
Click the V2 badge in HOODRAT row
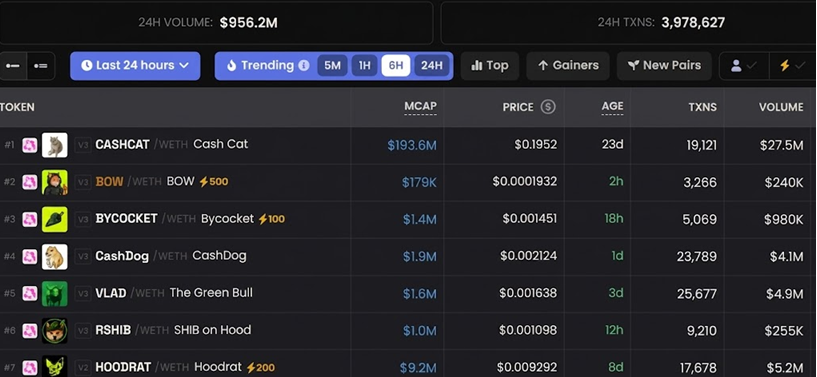[x=83, y=368]
